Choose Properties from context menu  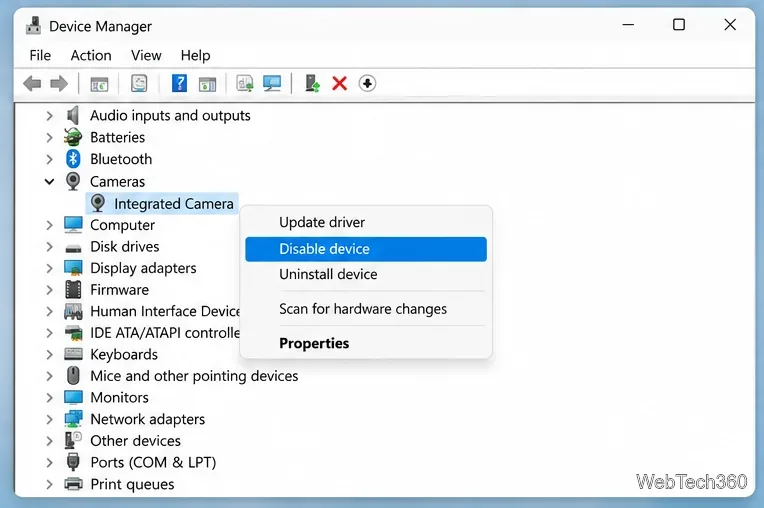tap(366, 343)
